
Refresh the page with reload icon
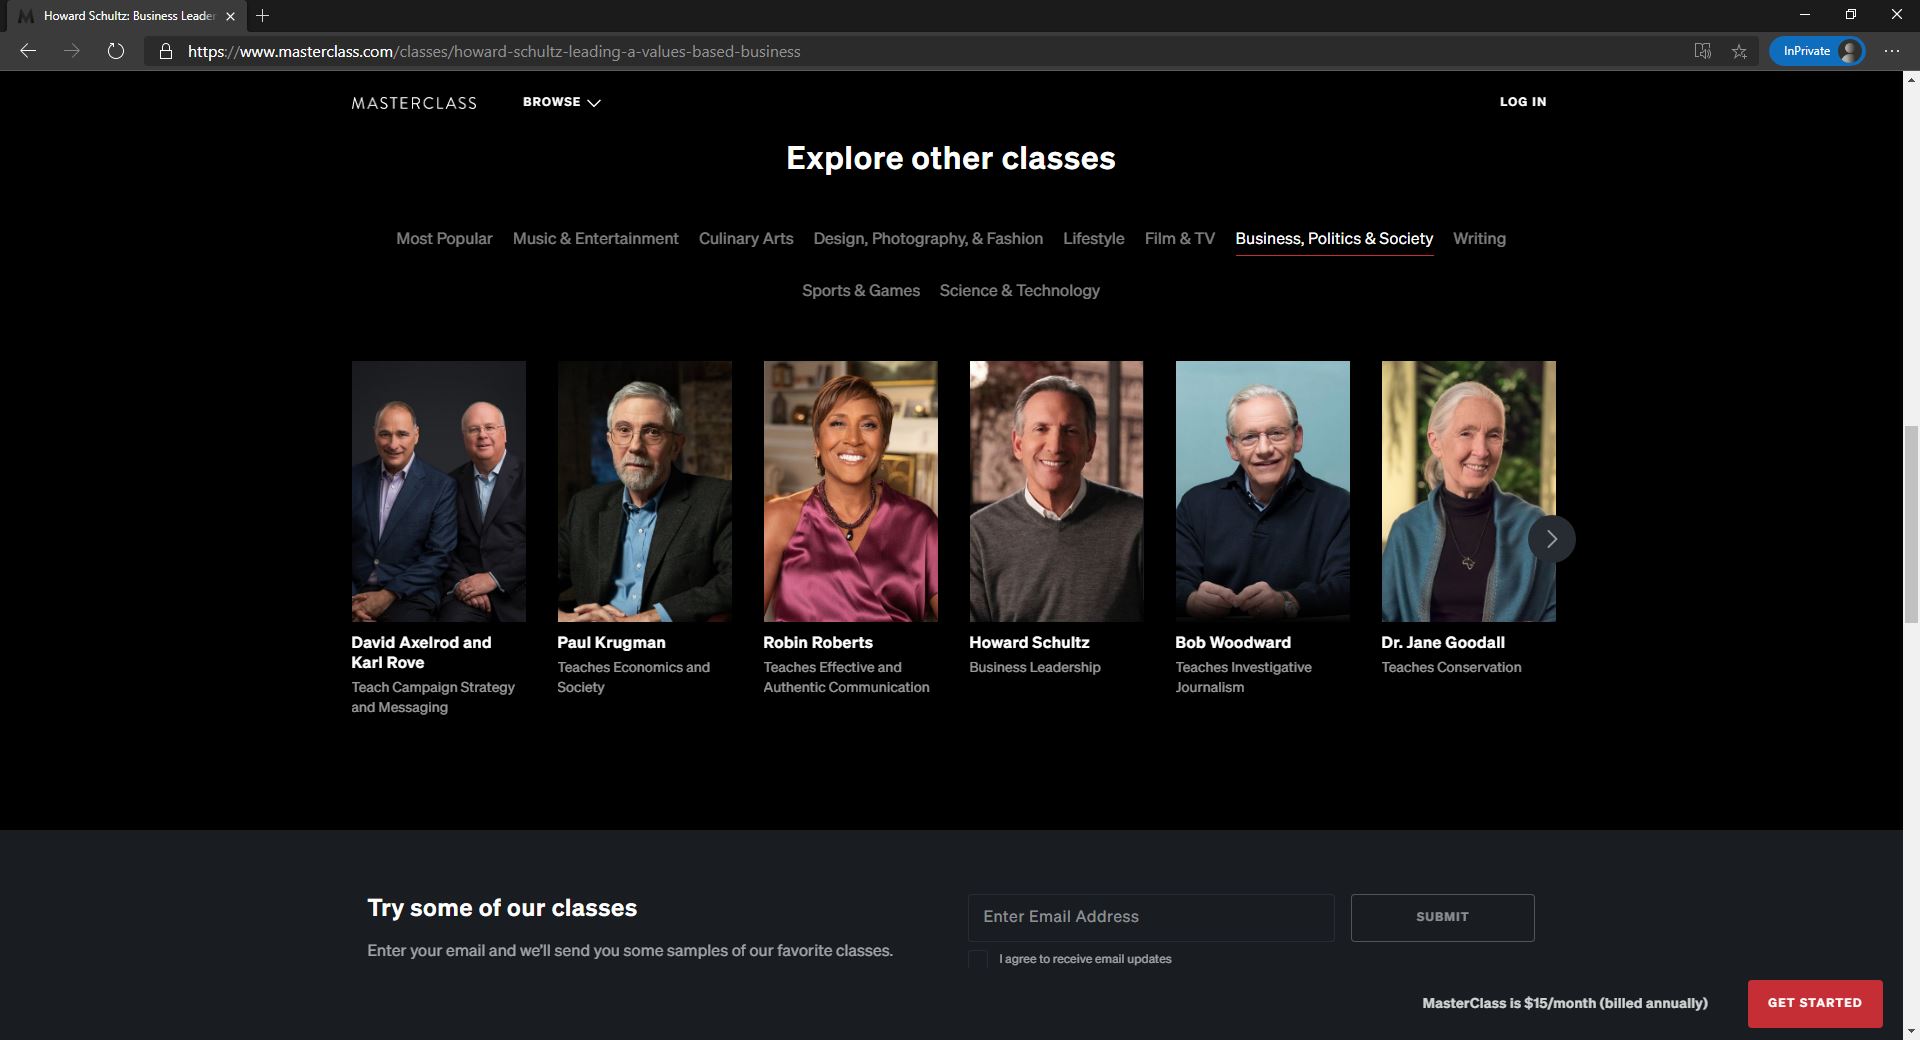116,51
